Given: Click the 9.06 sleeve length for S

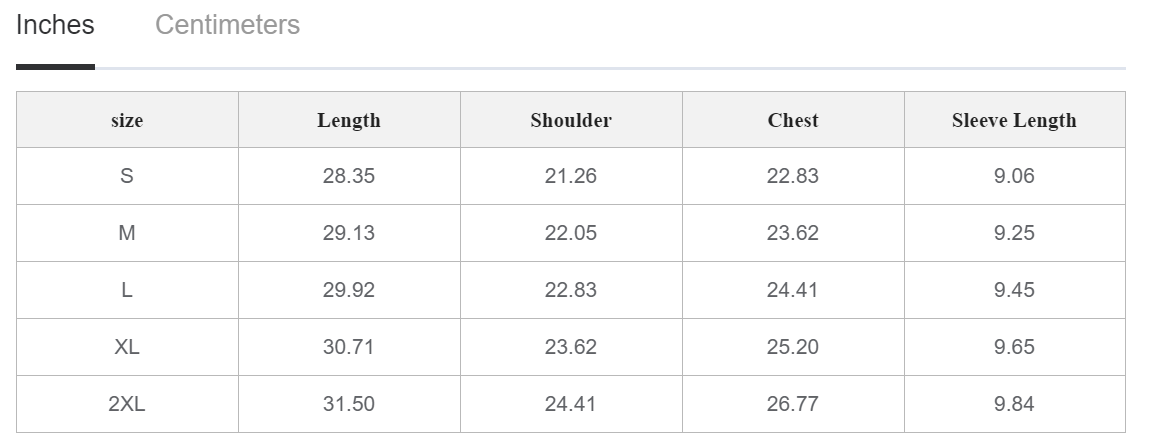Looking at the screenshot, I should point(1014,176).
